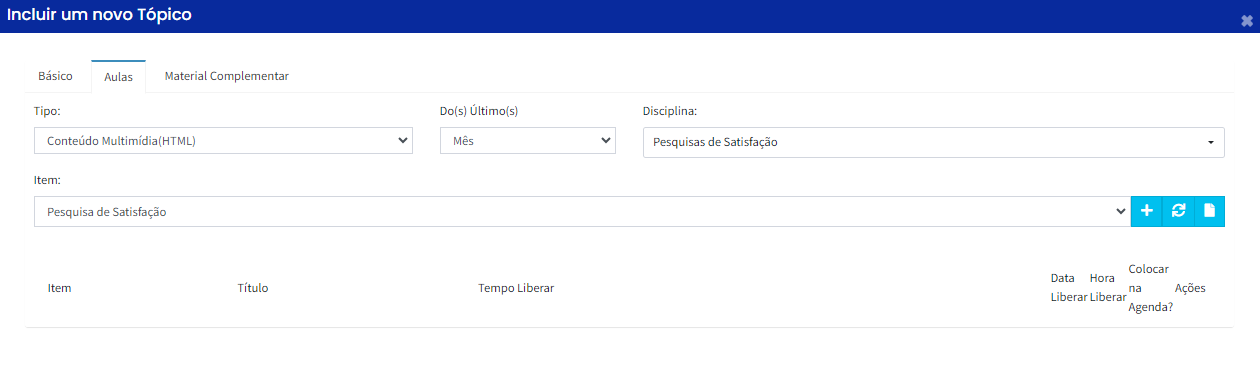The width and height of the screenshot is (1260, 366).
Task: Click the dialog title Incluir um novo Tópico
Action: coord(100,15)
